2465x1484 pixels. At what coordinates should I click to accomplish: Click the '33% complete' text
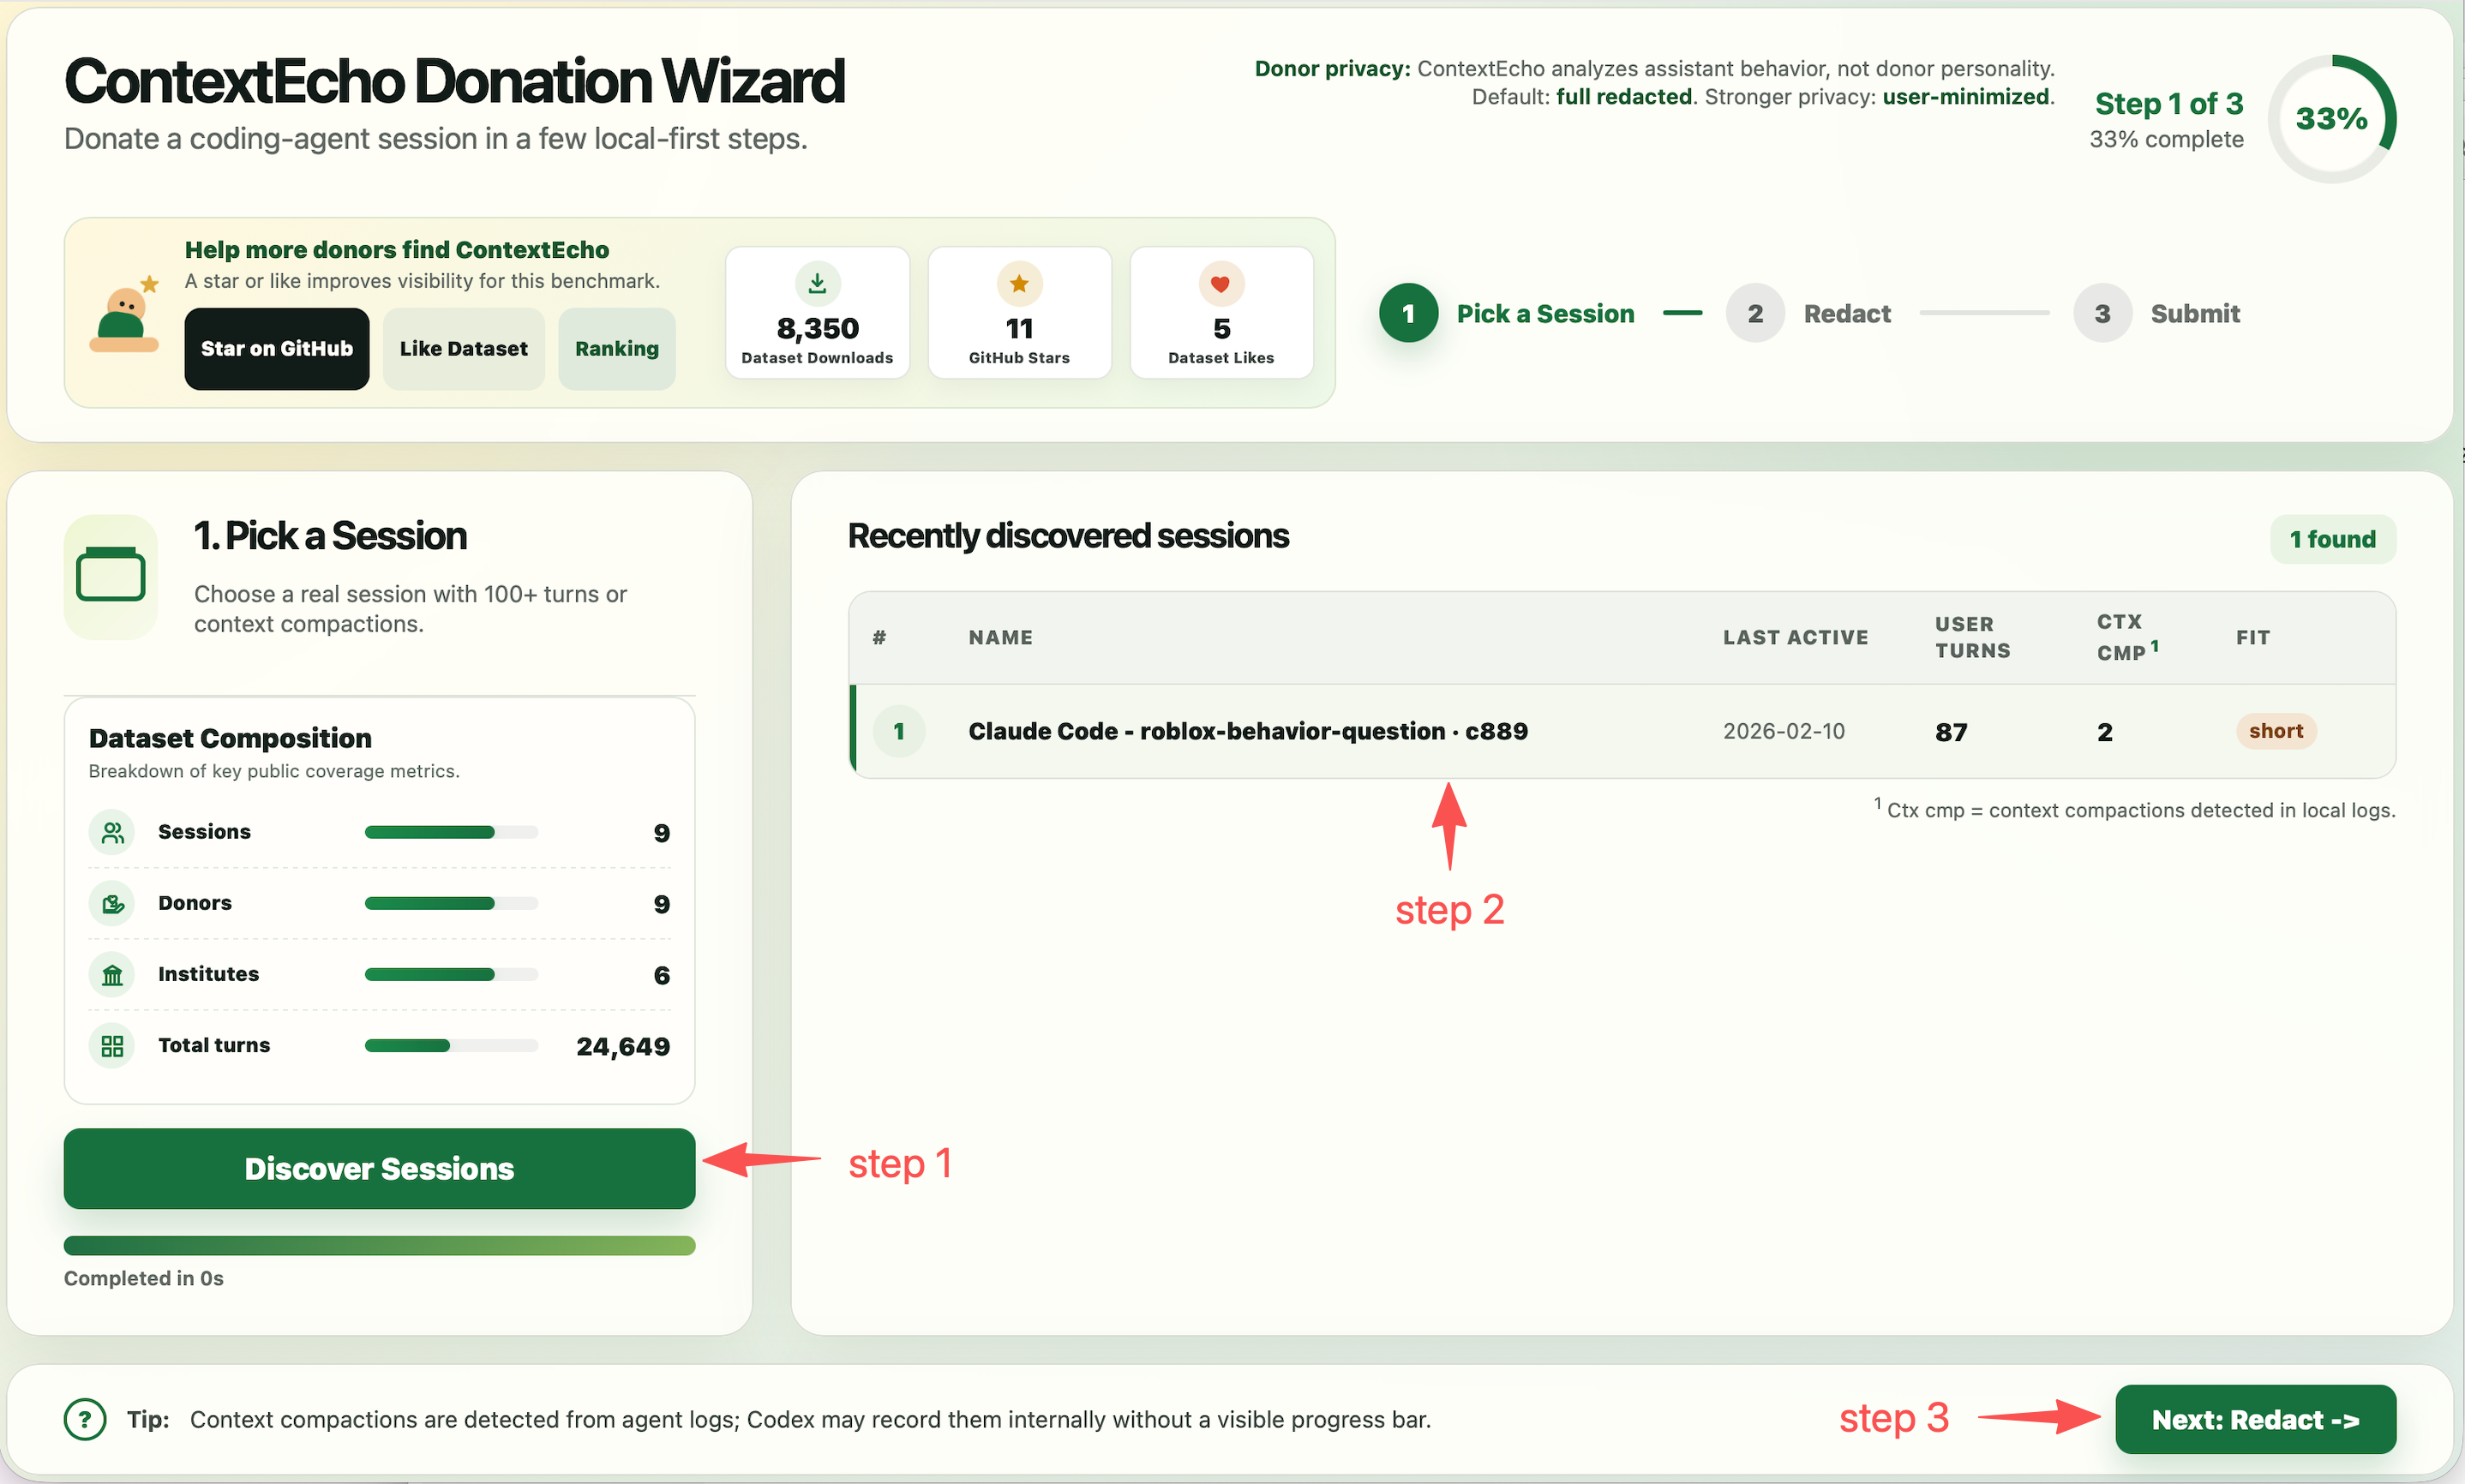[2166, 139]
